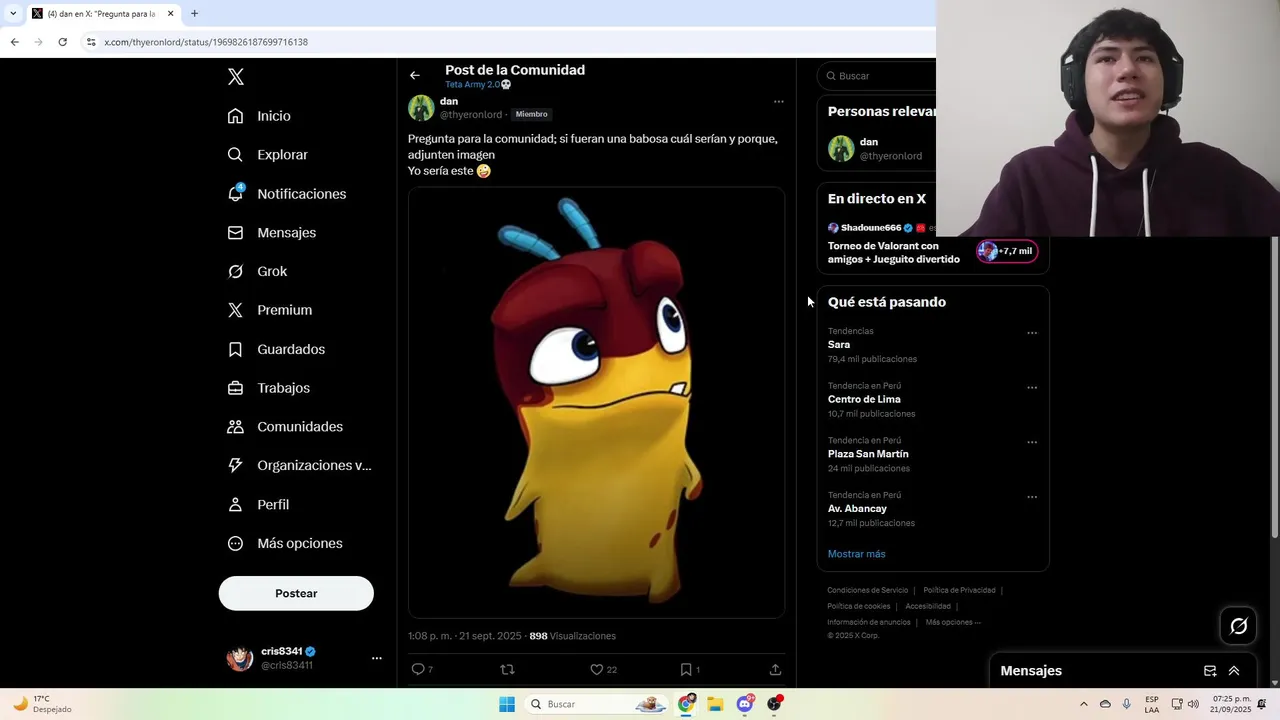Open dan in Personas relevantes
This screenshot has width=1280, height=720.
pyautogui.click(x=878, y=149)
